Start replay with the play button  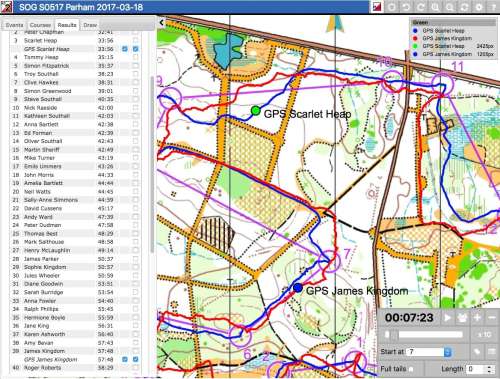point(447,318)
